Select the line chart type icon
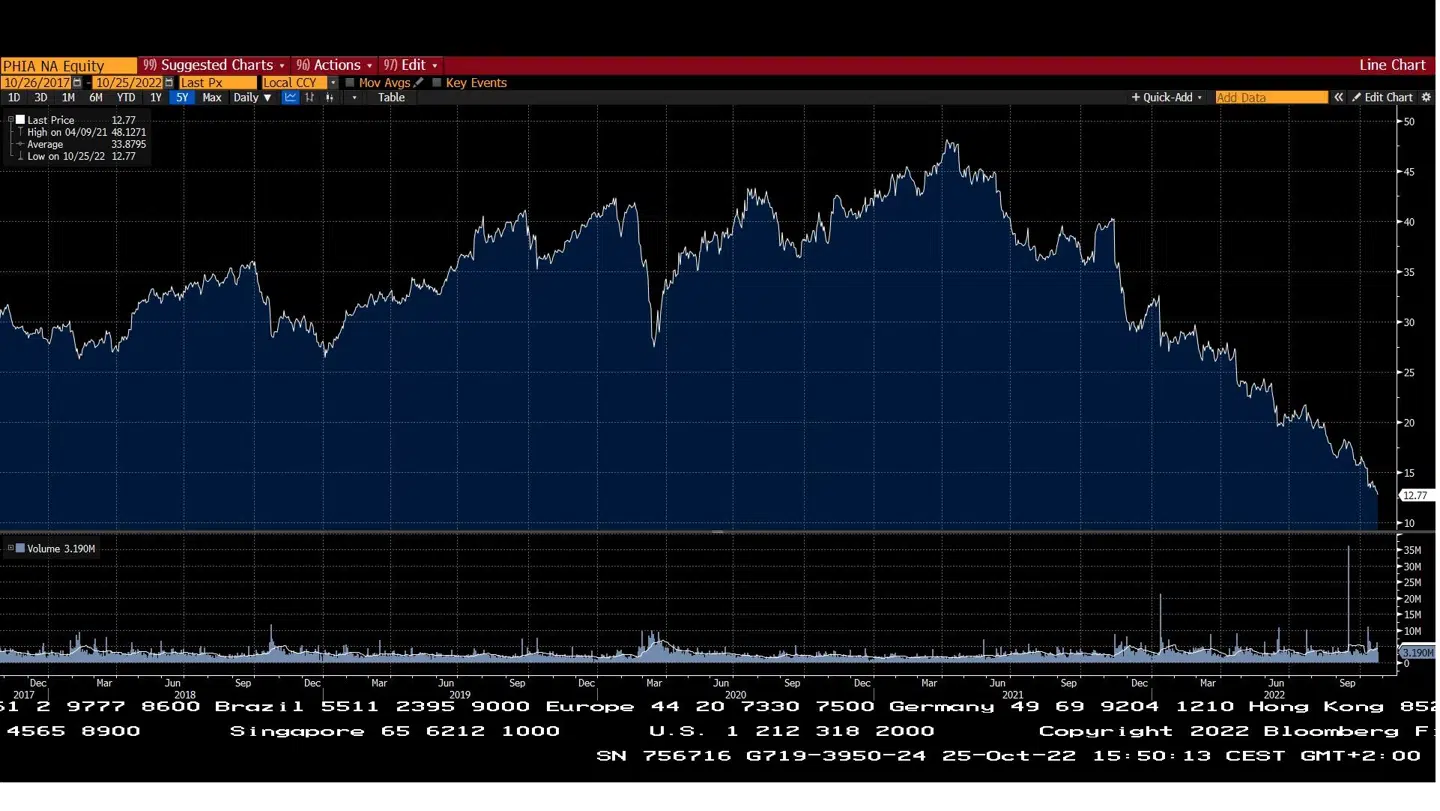This screenshot has height=811, width=1440. tap(290, 98)
